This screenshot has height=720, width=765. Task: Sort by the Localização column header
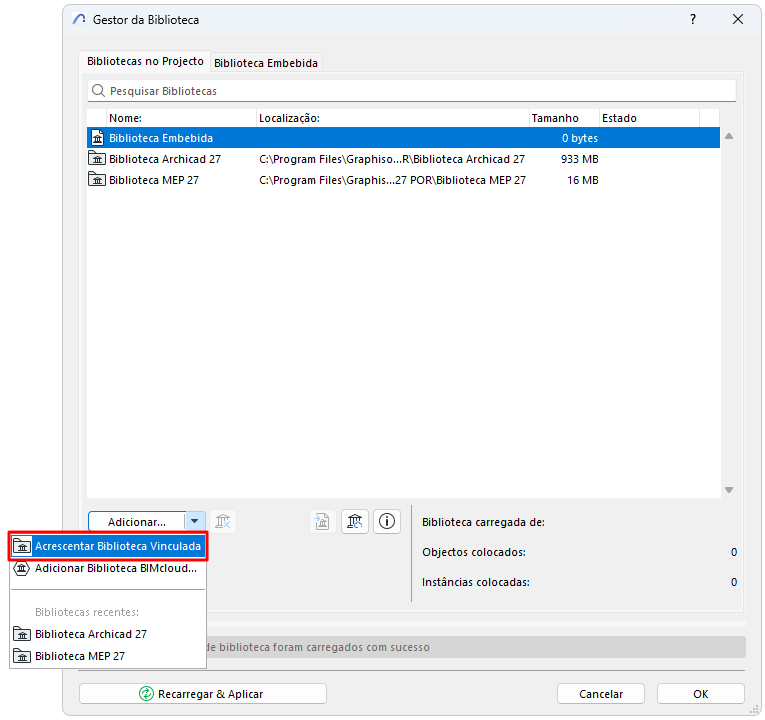393,118
